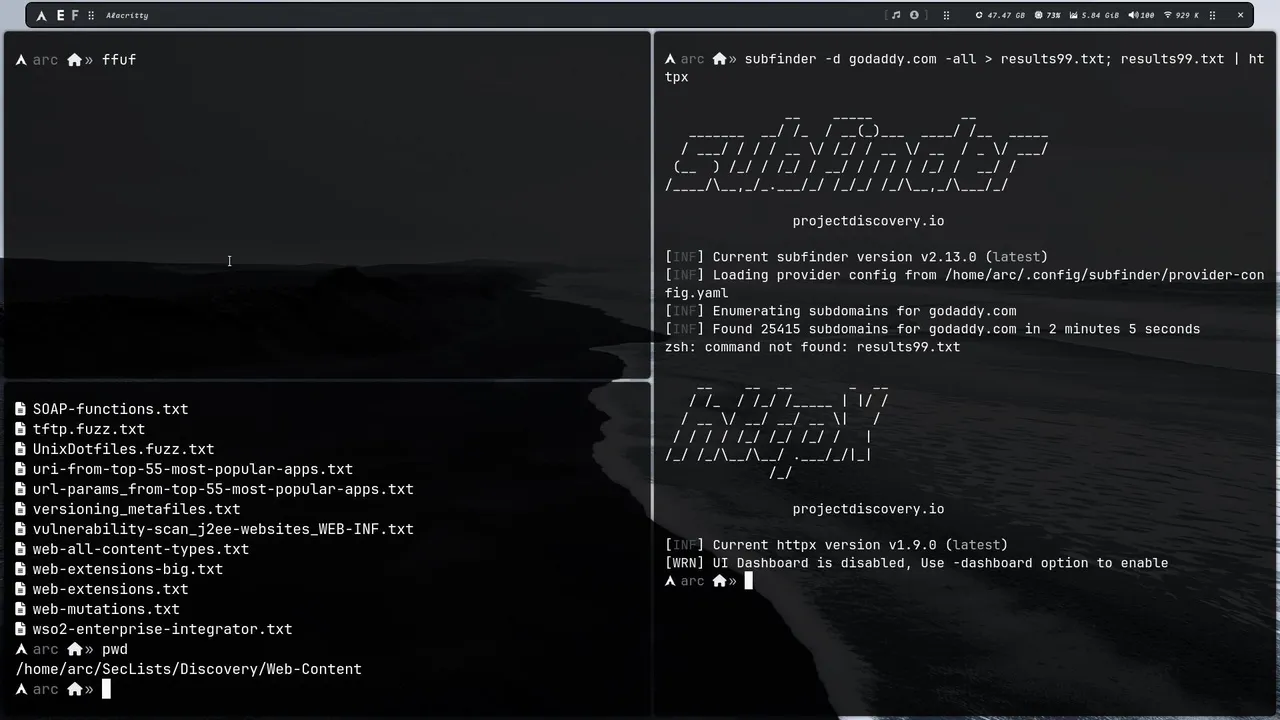Click projectdiscovery.io under the subfinder banner

[x=868, y=221]
